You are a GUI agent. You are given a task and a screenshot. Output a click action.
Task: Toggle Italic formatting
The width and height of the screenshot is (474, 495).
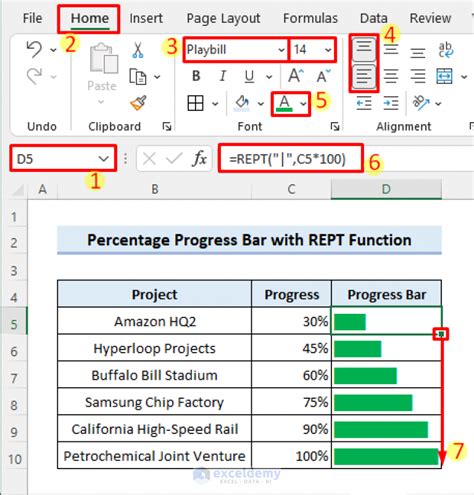point(223,76)
